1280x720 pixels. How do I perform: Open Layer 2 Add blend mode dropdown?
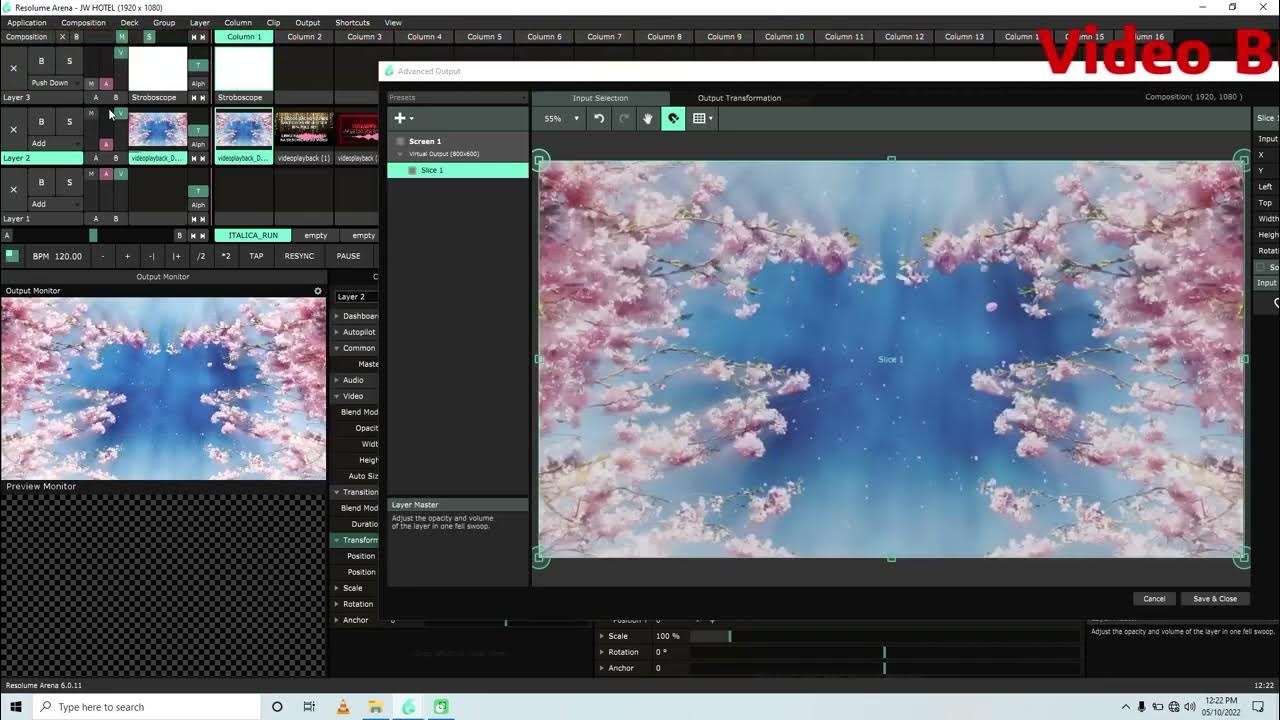tap(55, 144)
